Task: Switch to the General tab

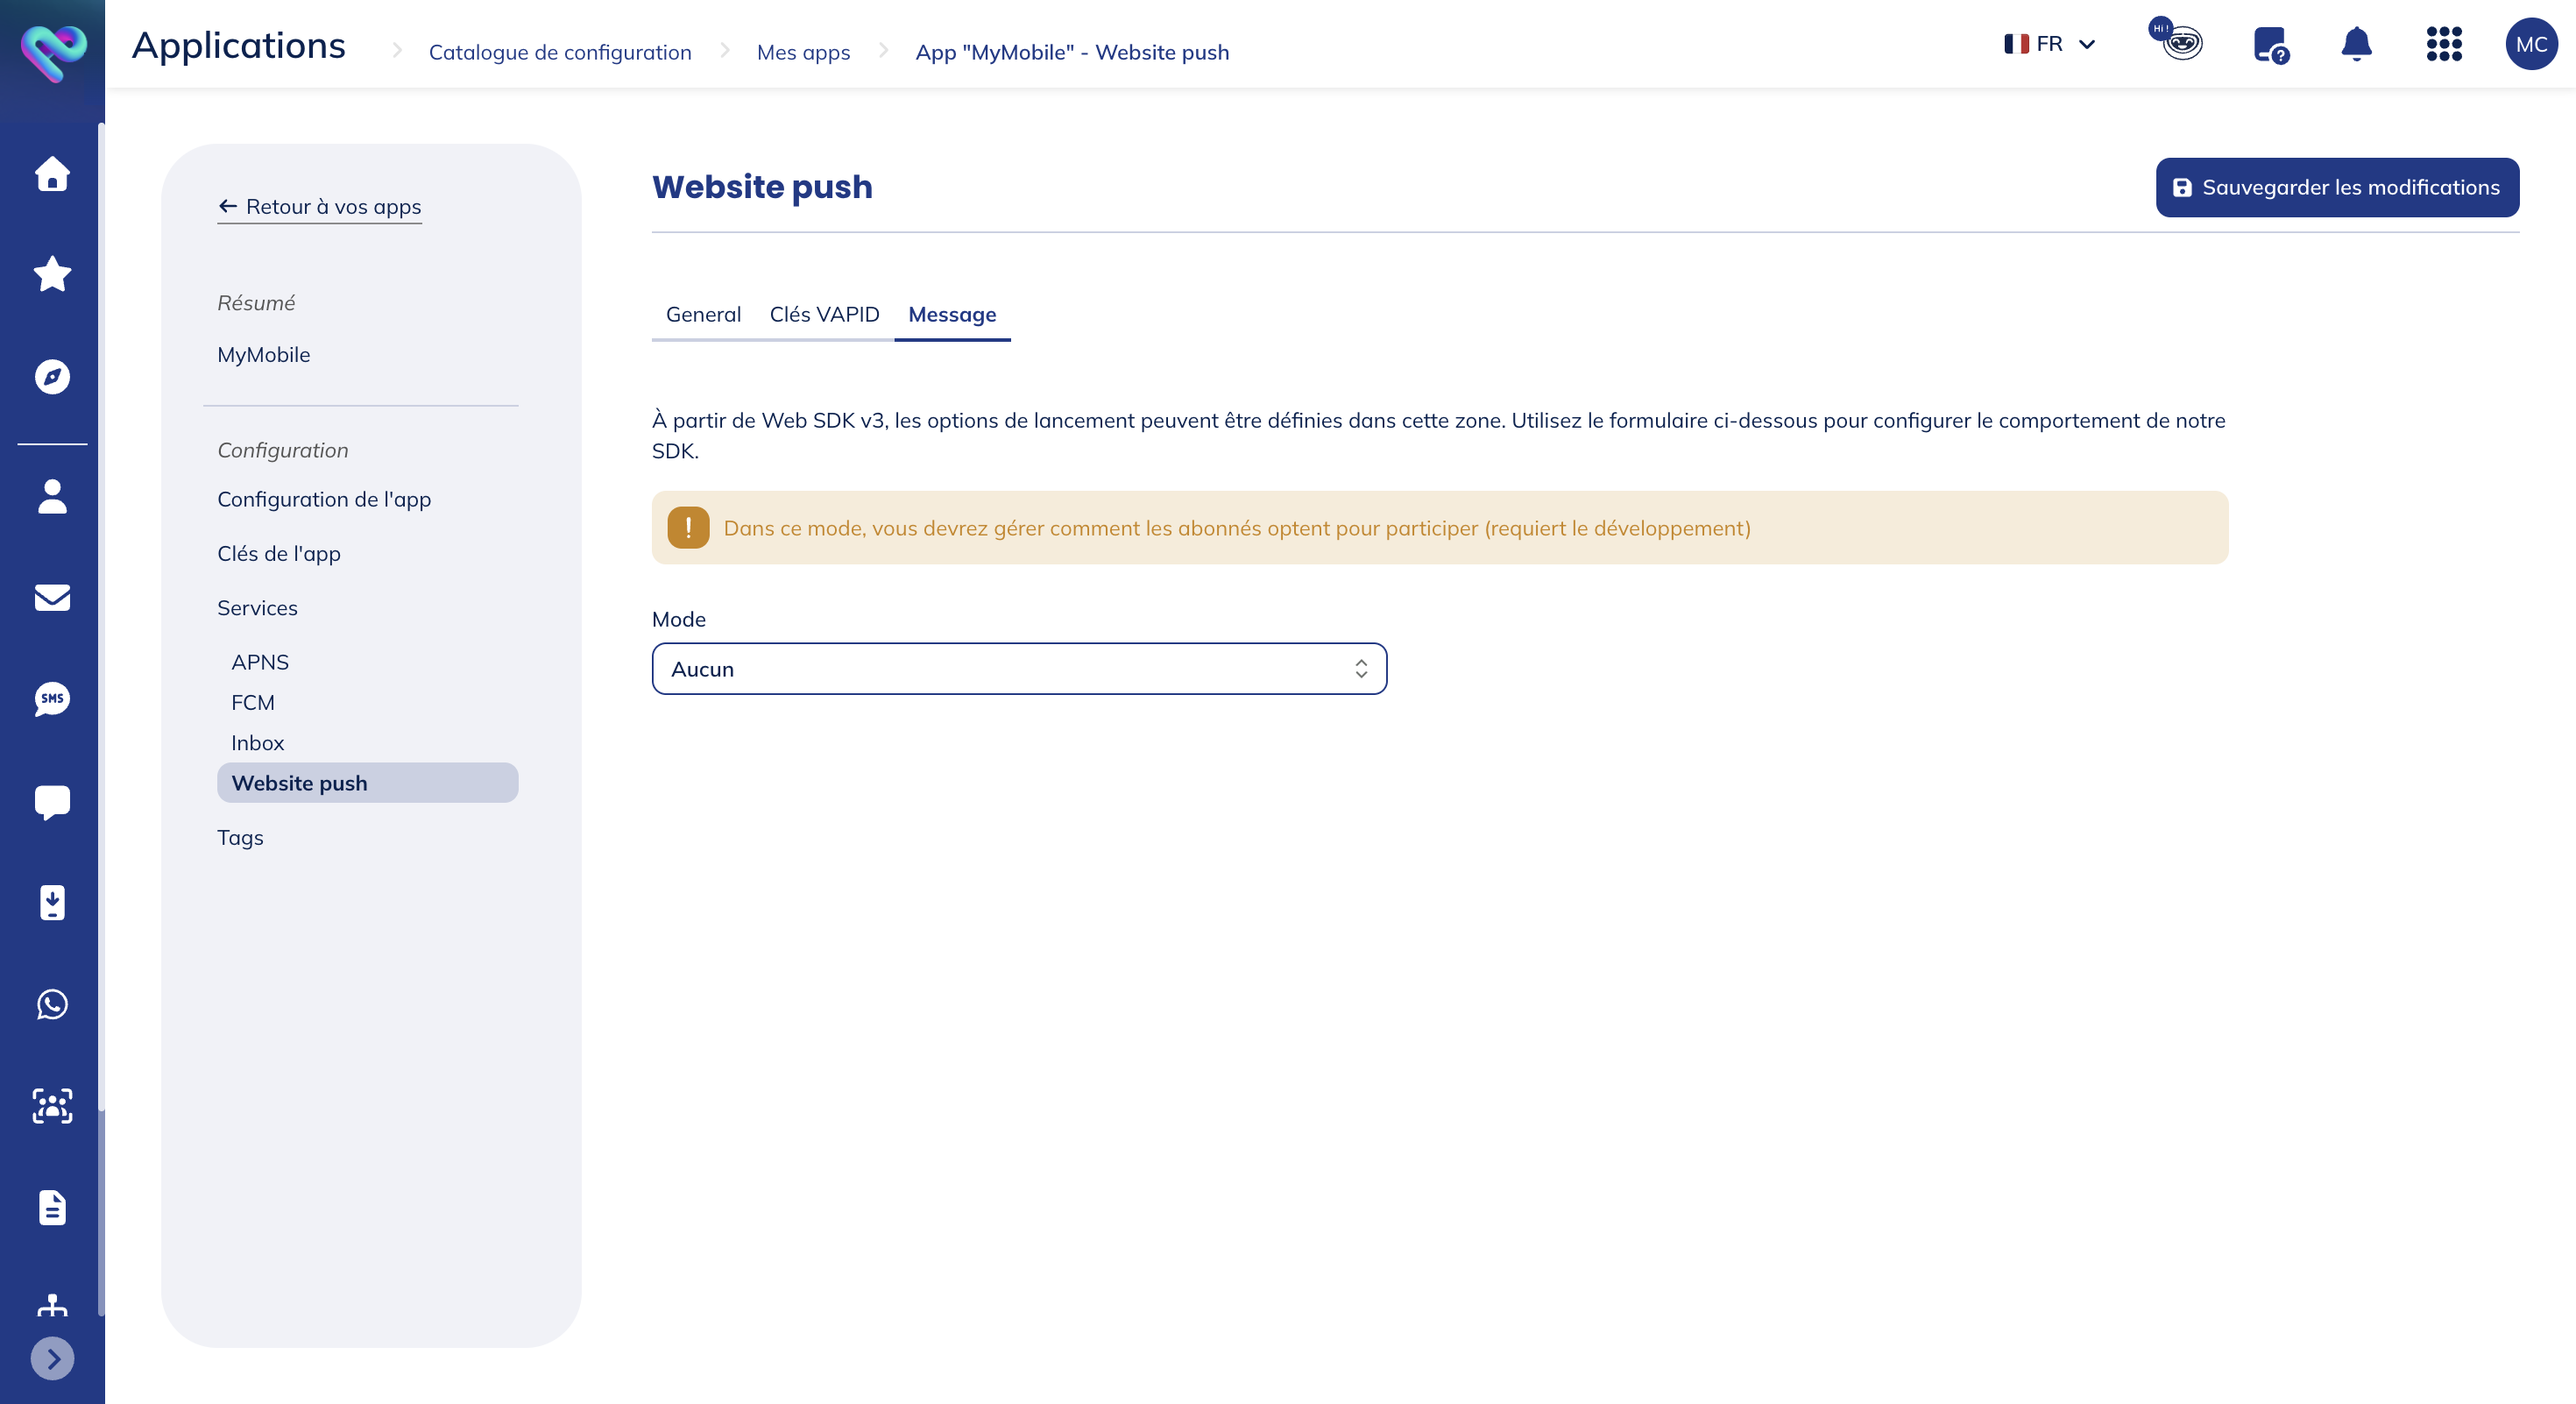Action: click(703, 314)
